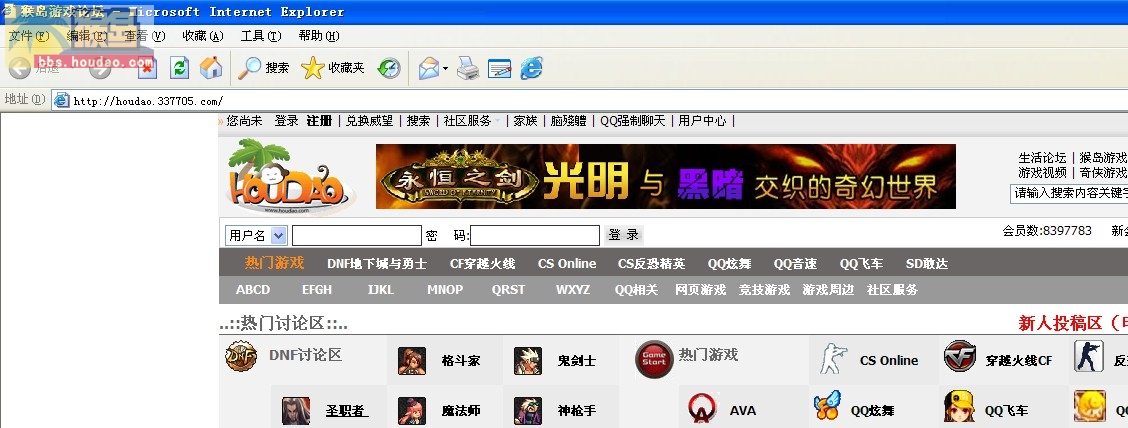Open the 兑换威望 link
Screen dimensions: 1128x428
coord(370,121)
